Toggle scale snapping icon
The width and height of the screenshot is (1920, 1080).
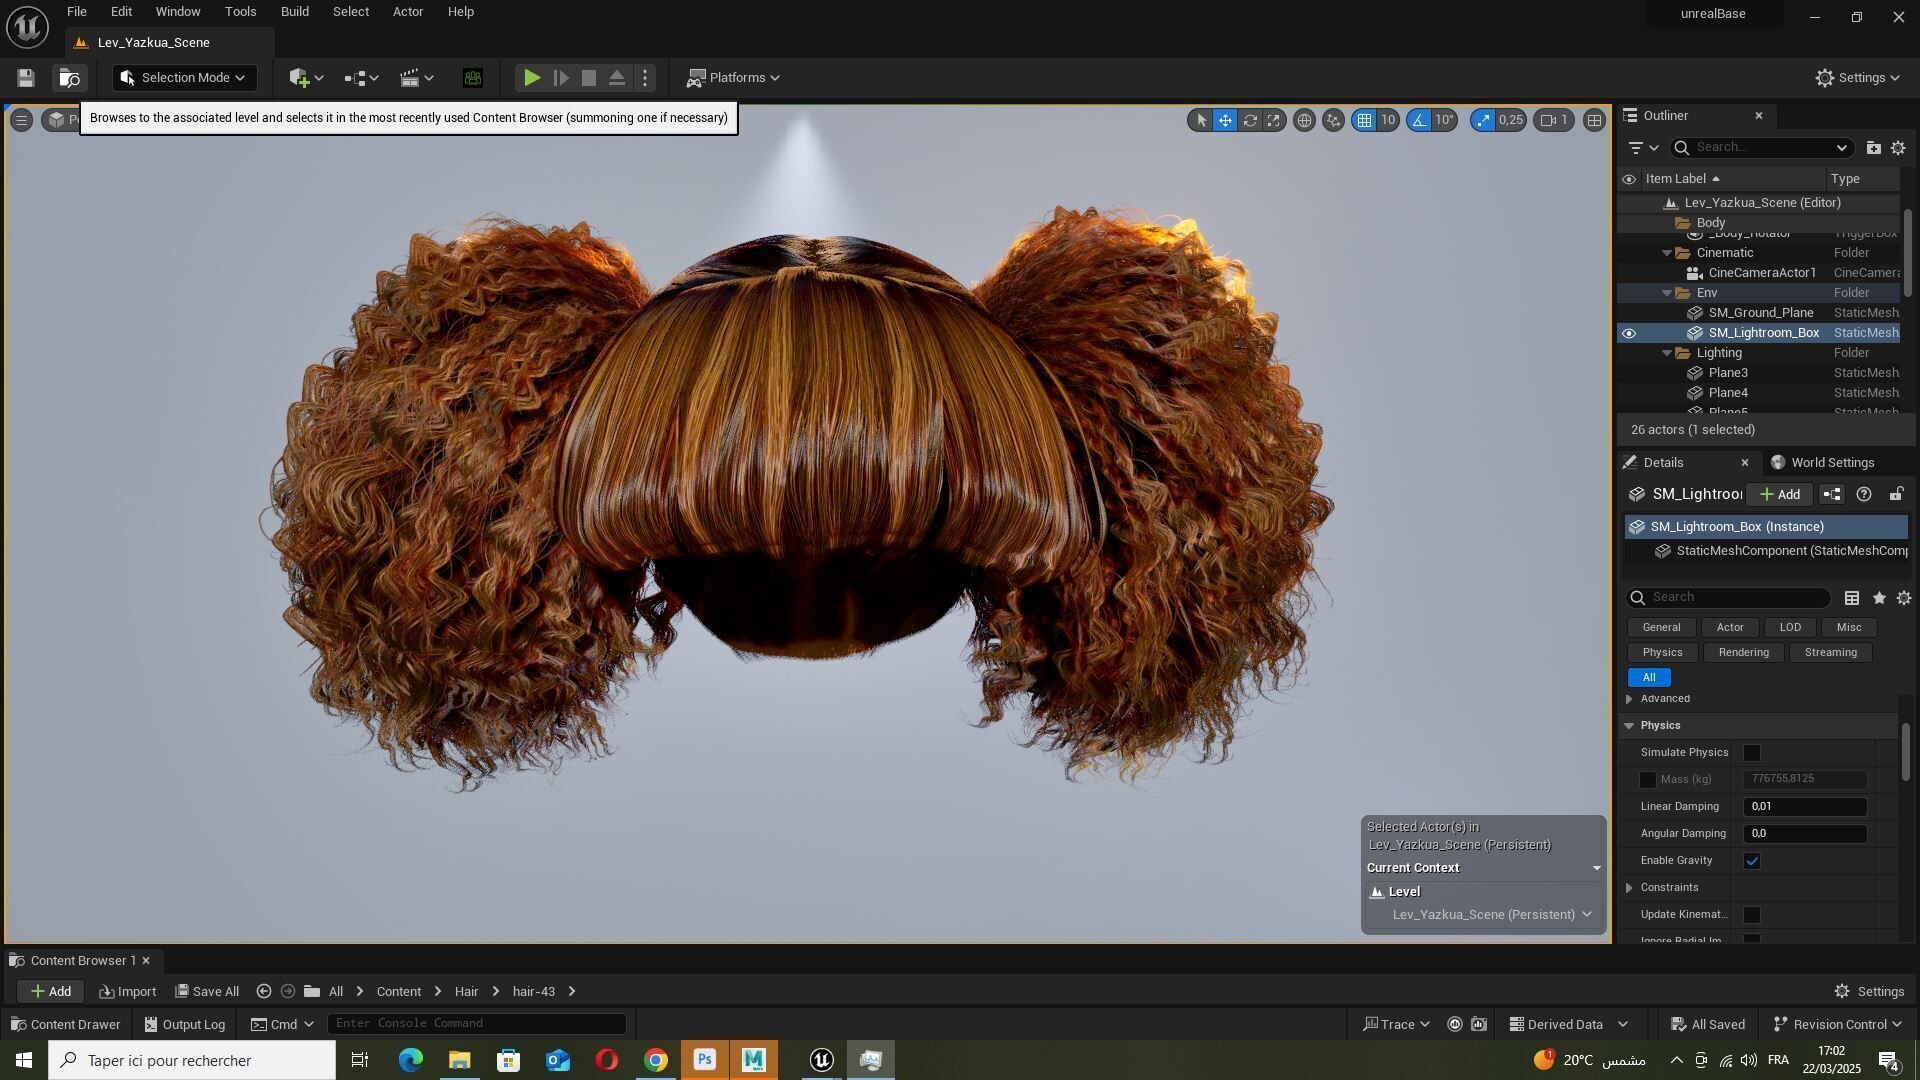[x=1483, y=120]
